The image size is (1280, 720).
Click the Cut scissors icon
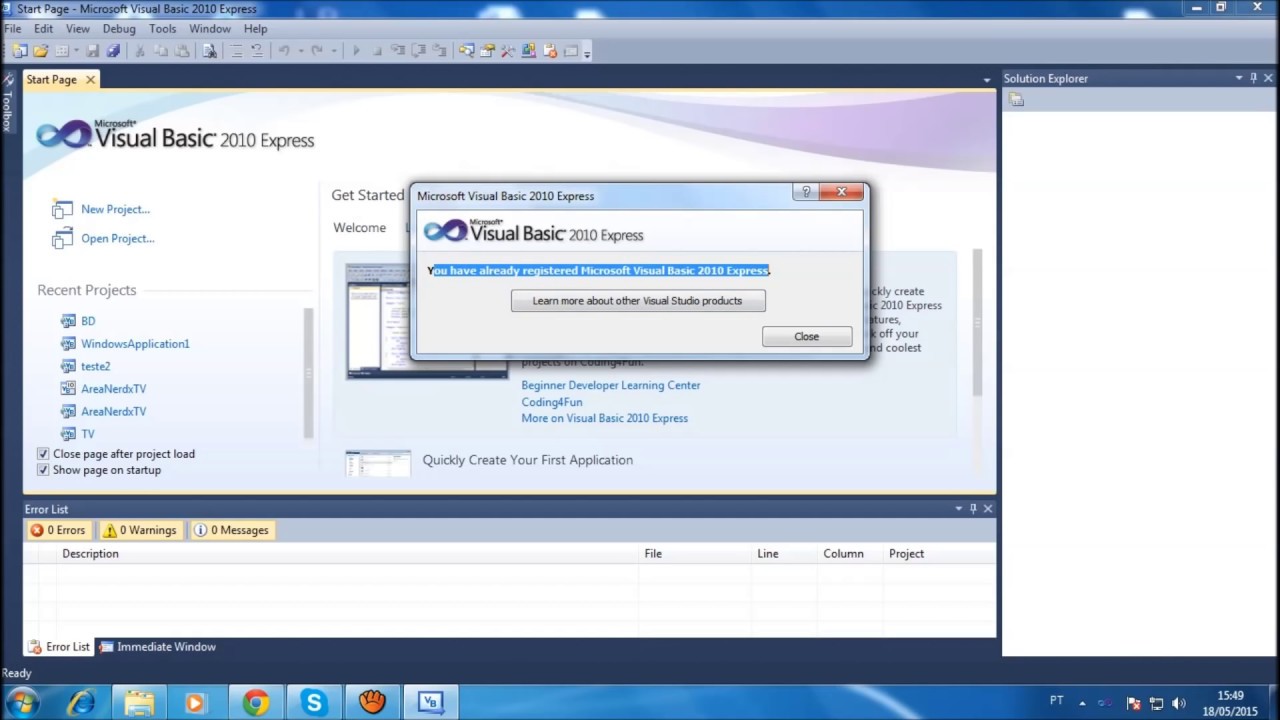click(x=139, y=51)
